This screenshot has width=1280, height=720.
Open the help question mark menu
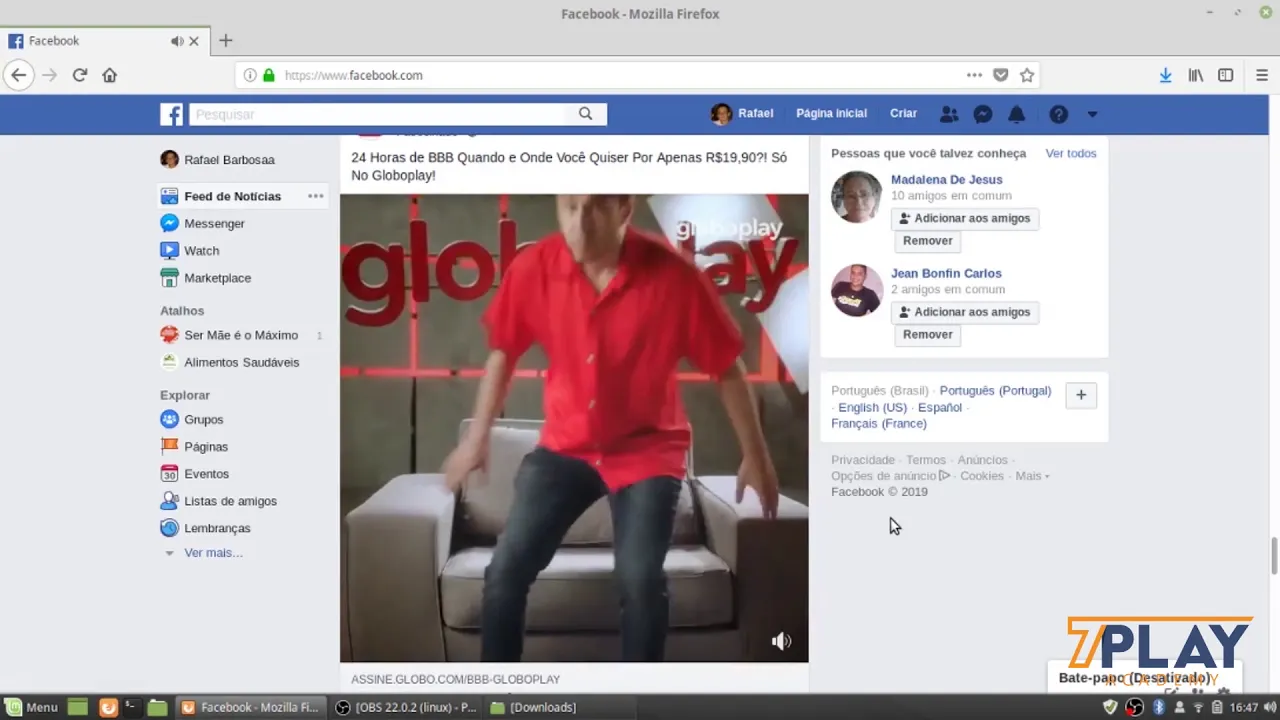[1059, 114]
